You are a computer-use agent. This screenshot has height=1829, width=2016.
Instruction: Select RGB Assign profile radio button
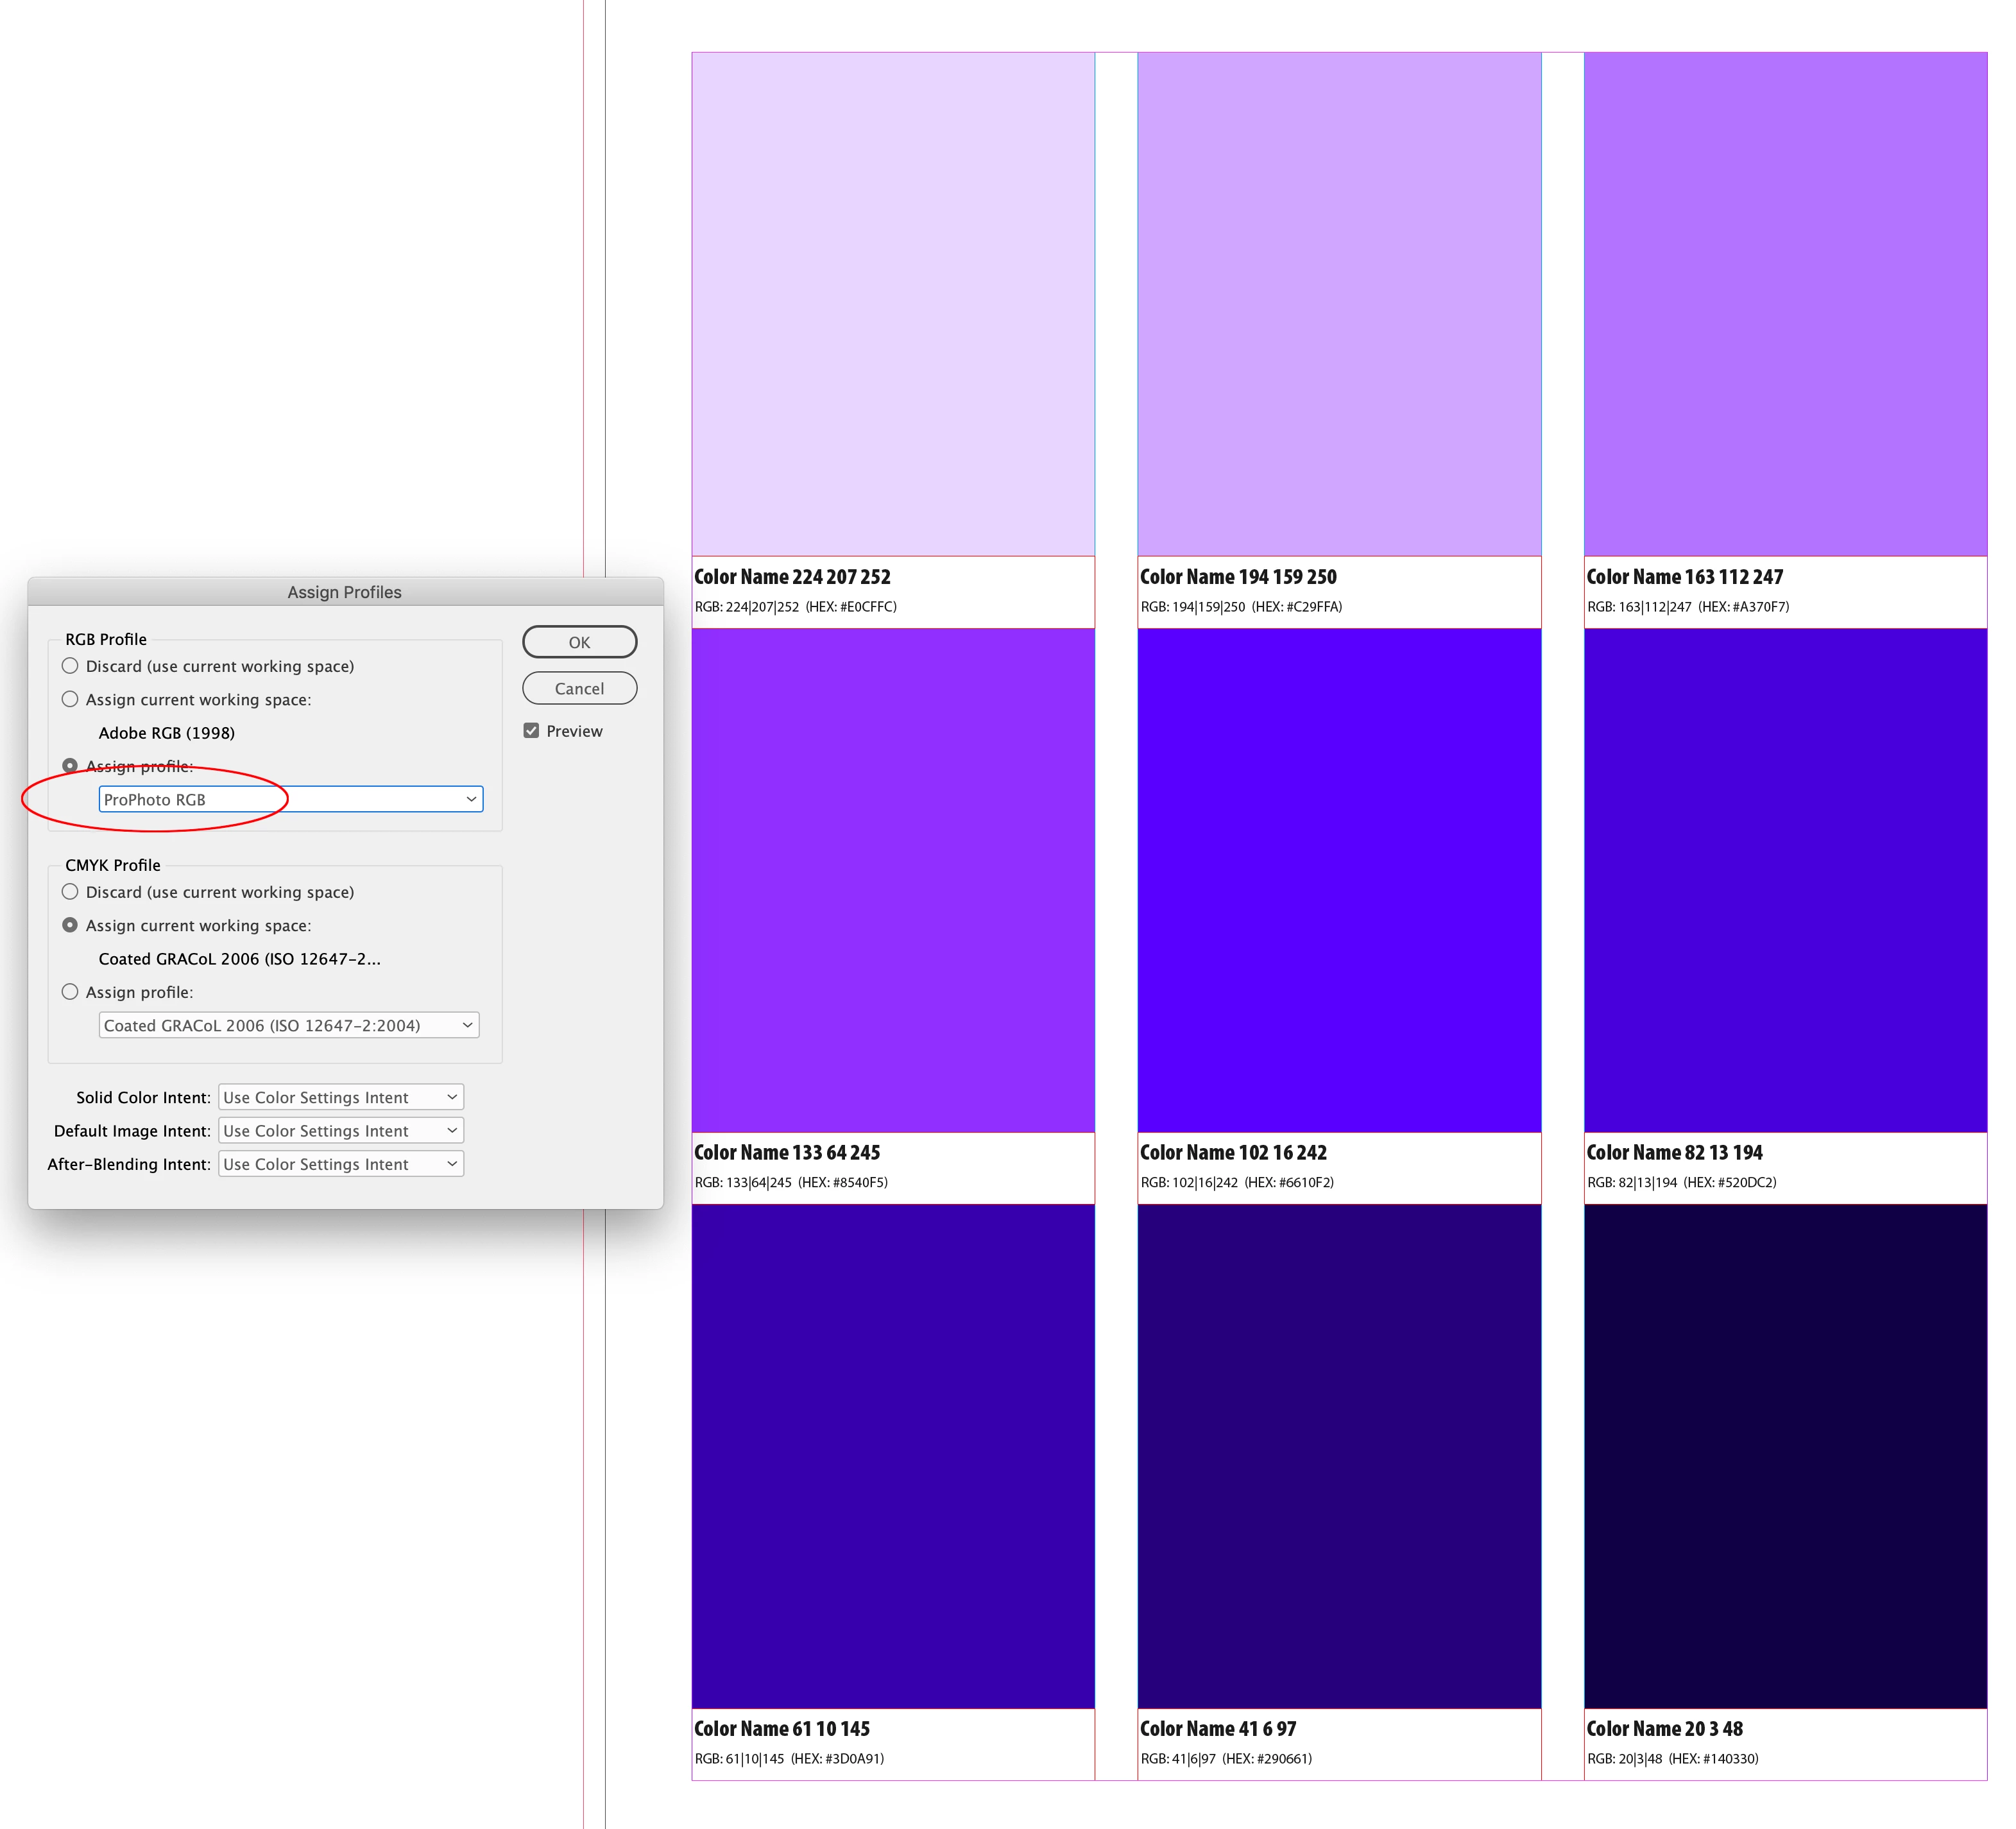[x=70, y=766]
